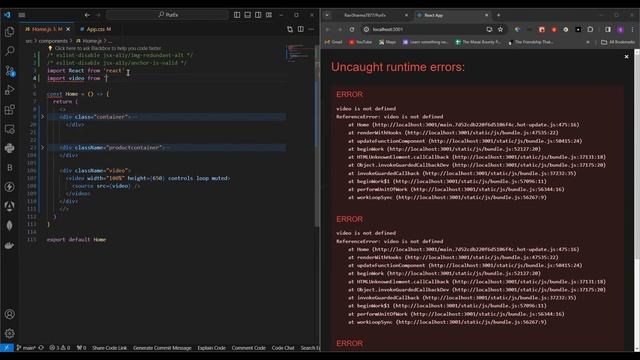Open Extensions view in activity bar
This screenshot has height=360, width=640.
coord(9,109)
